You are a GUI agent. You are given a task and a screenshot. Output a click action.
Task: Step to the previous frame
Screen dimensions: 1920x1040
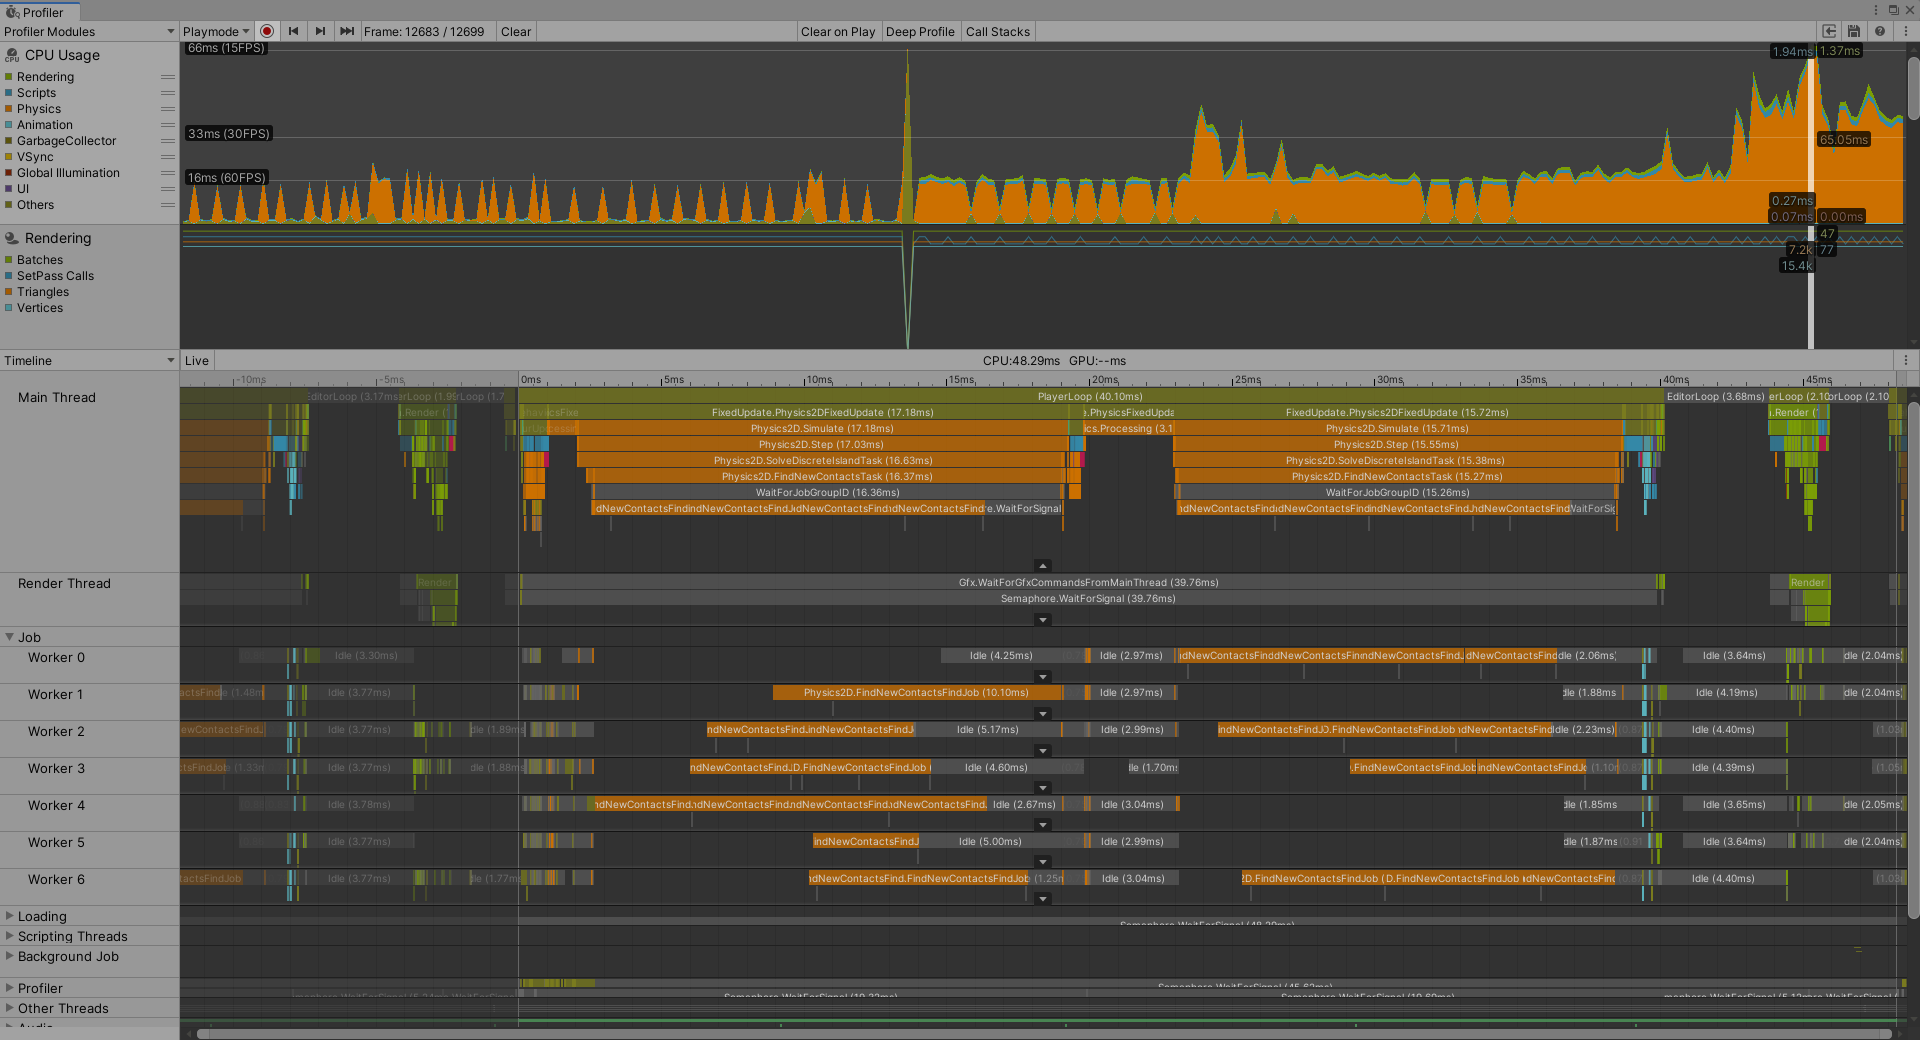click(294, 31)
